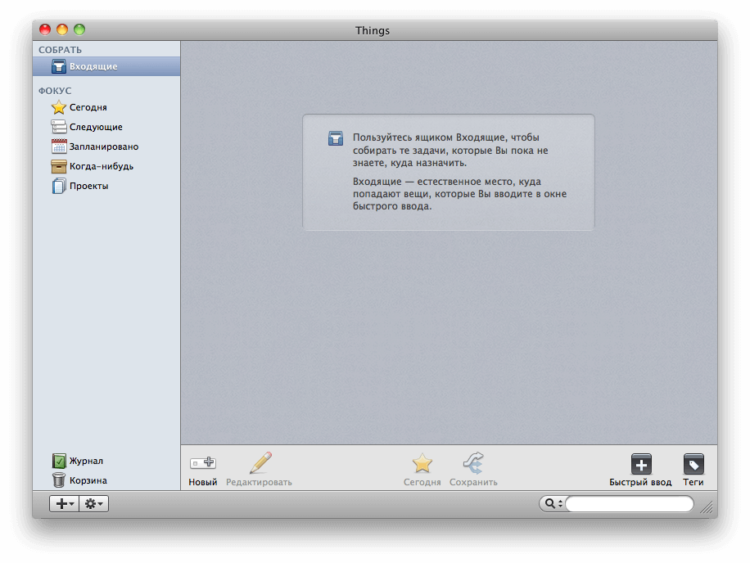Open the Следующие list
This screenshot has width=750, height=563.
[x=106, y=127]
